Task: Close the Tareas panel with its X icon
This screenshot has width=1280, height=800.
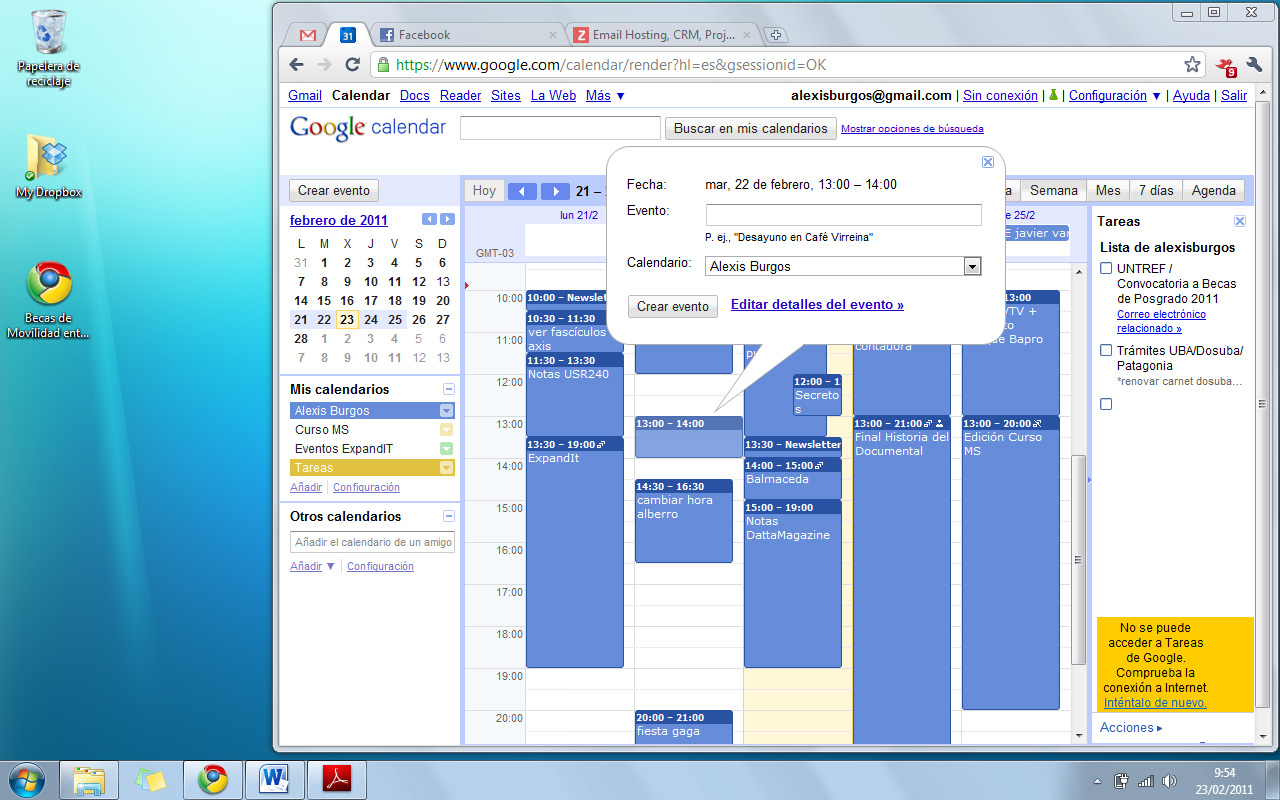Action: coord(1240,221)
